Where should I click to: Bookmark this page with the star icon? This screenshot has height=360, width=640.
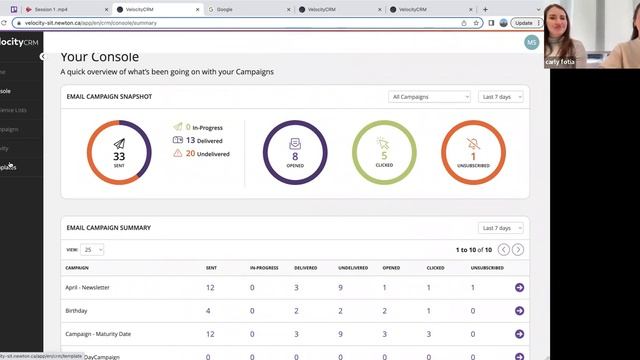(476, 23)
